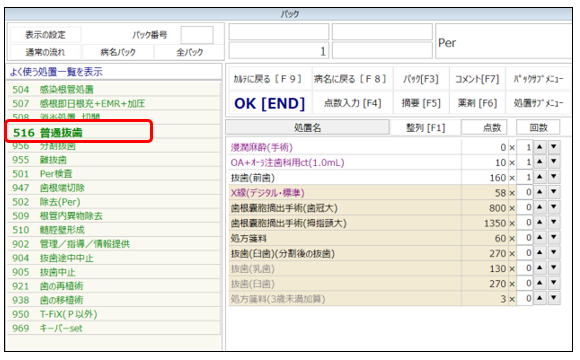The height and width of the screenshot is (360, 580).
Task: Decrease count for 抜歯(乳歯) row
Action: [x=554, y=269]
